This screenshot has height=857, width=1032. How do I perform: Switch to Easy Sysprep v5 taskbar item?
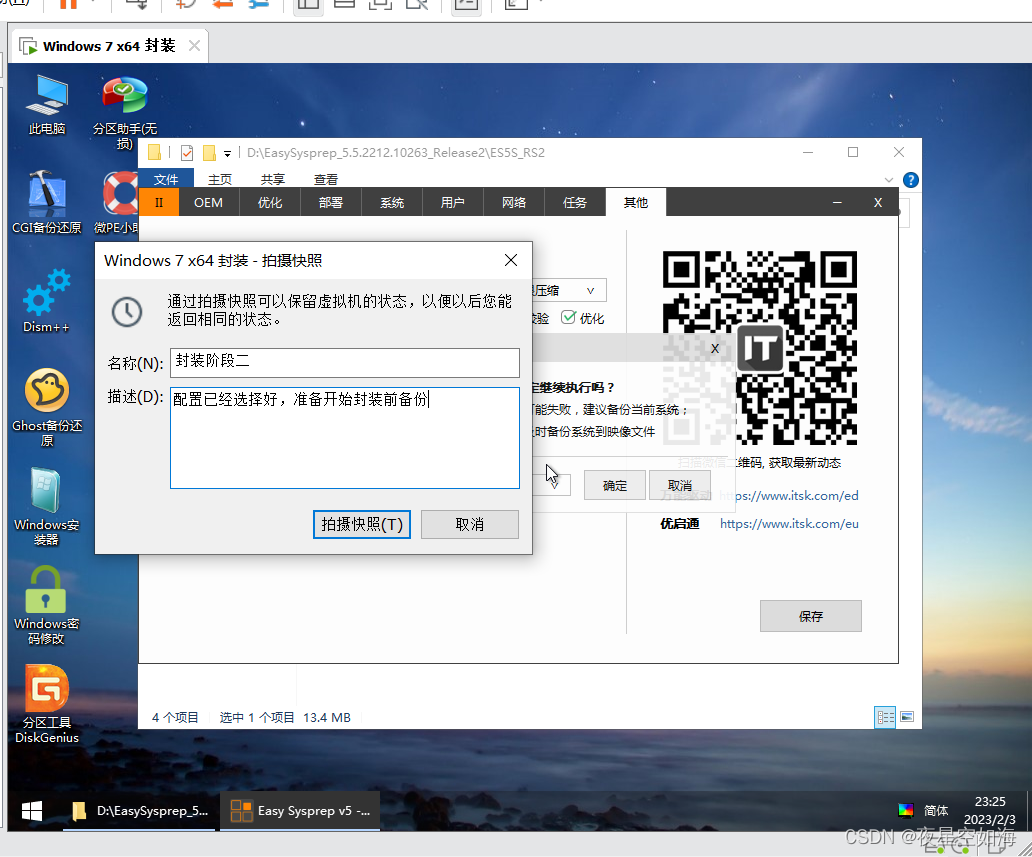pos(300,811)
